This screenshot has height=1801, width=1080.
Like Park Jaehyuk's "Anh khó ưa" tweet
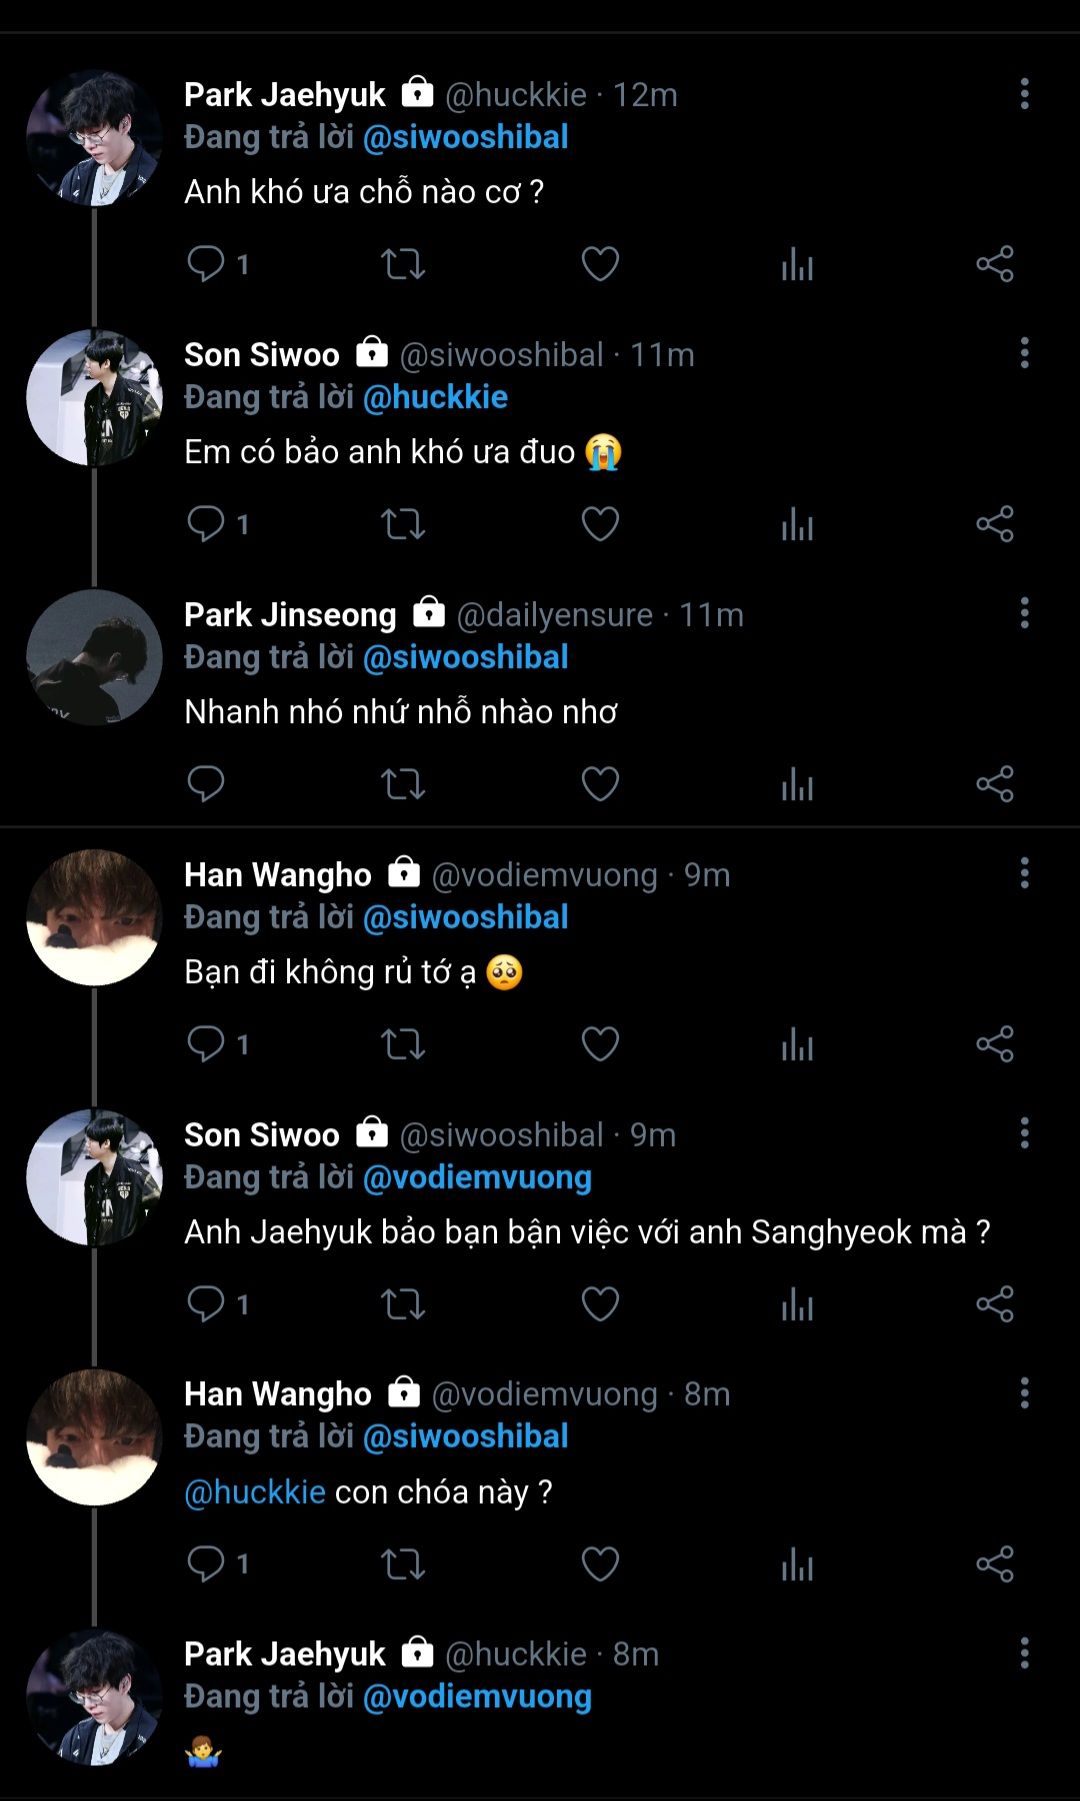pyautogui.click(x=600, y=264)
